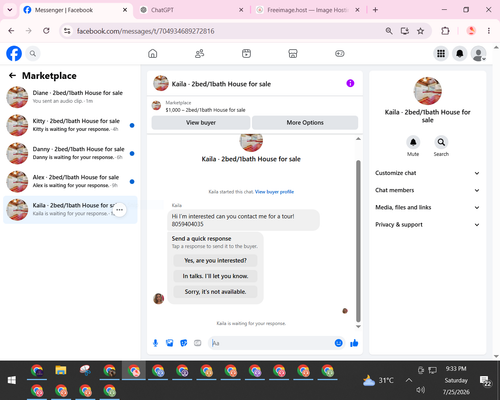Click Search in conversation magnifier
This screenshot has width=500, height=400.
click(441, 142)
